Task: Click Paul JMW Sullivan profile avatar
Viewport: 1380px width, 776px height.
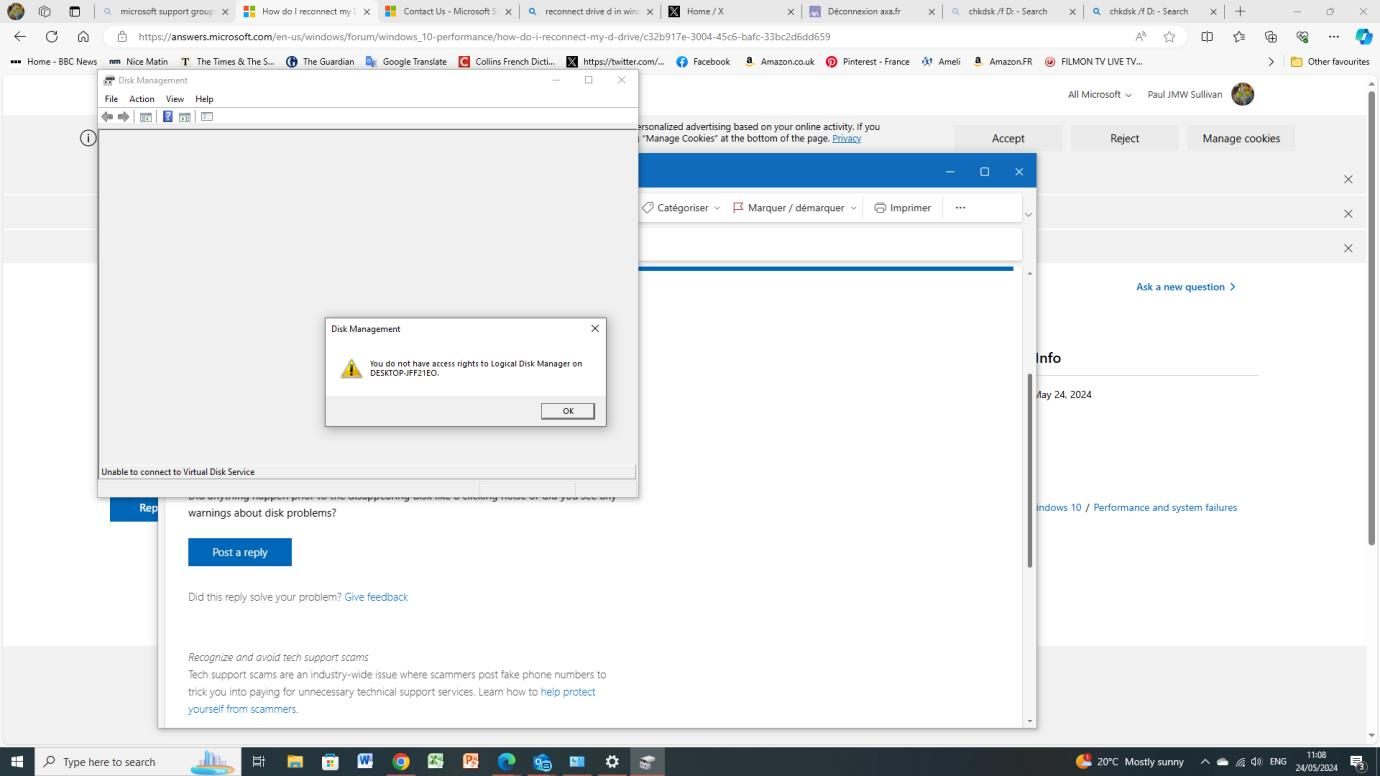Action: tap(1243, 94)
